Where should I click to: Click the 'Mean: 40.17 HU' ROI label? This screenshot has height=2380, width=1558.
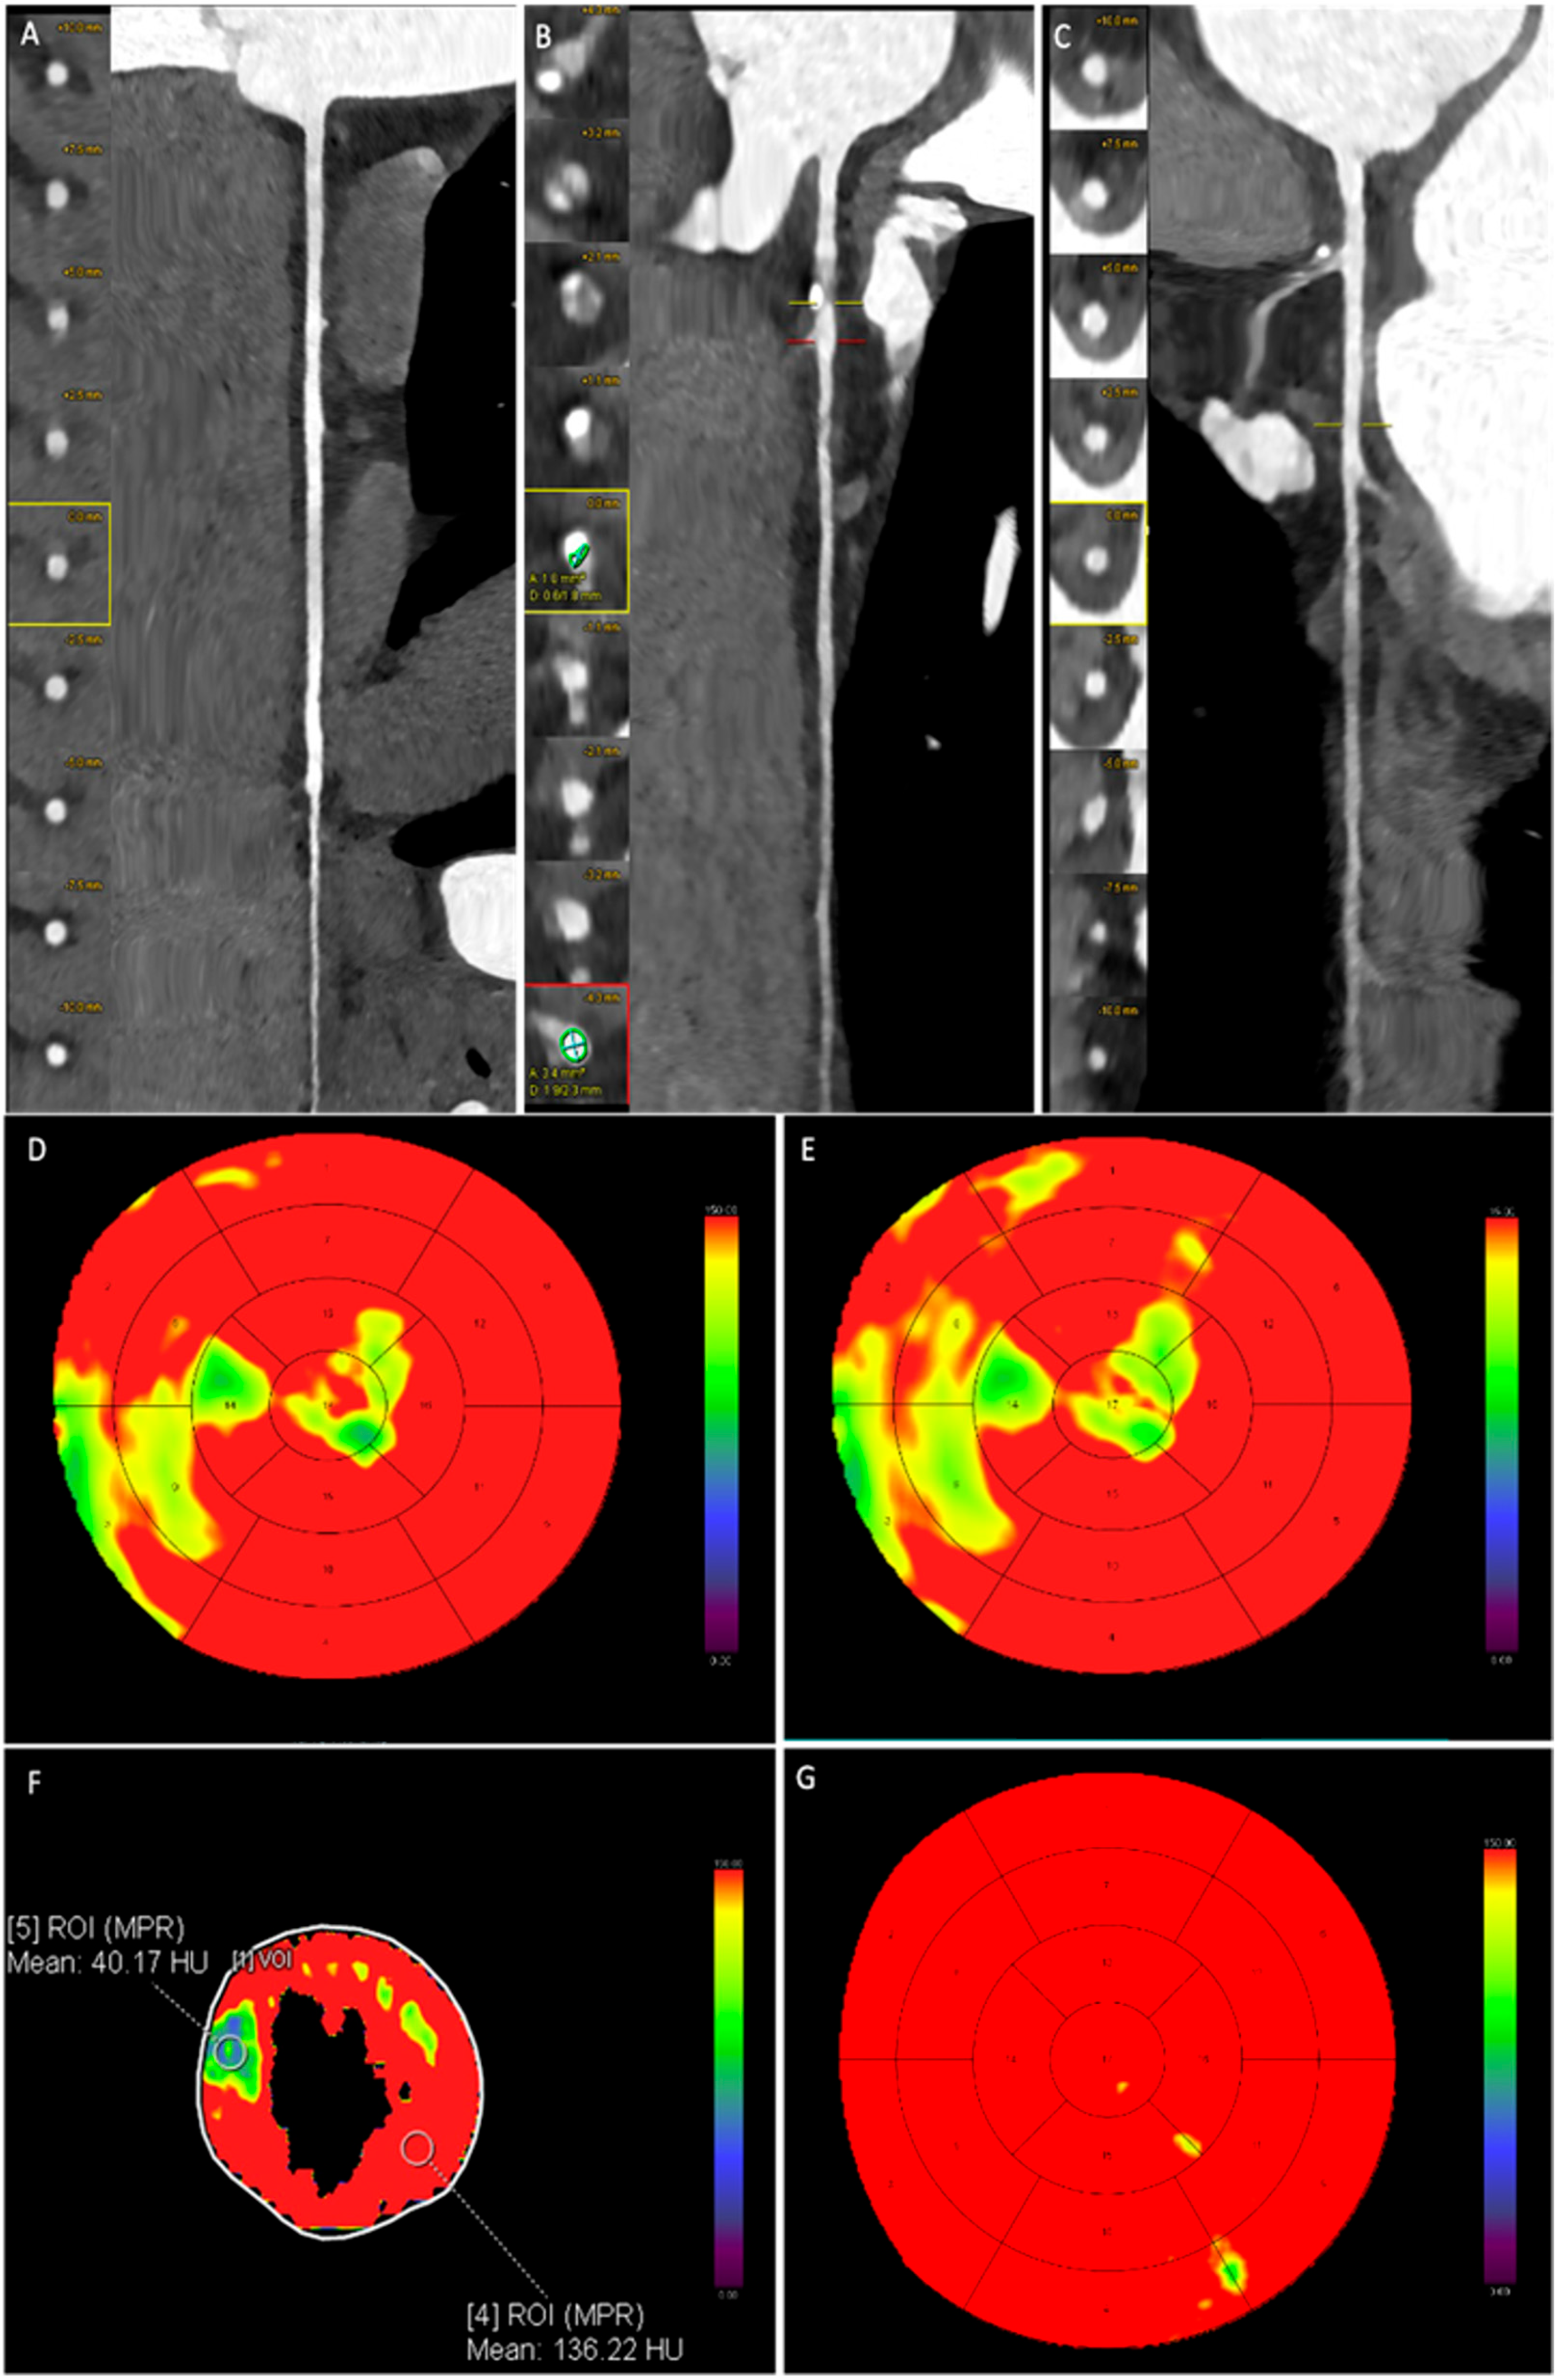(107, 1963)
